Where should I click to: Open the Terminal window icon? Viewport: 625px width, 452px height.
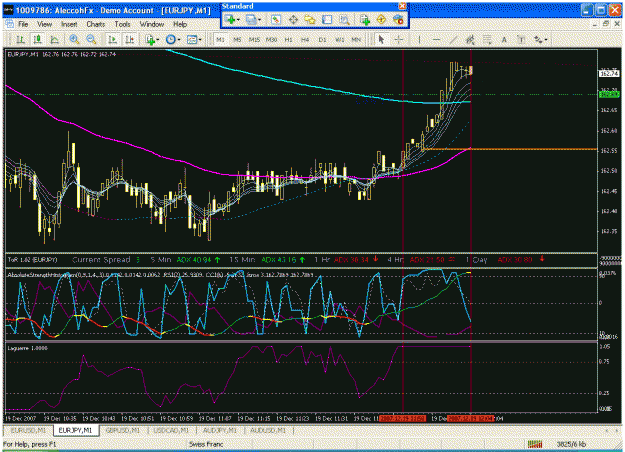coord(327,20)
